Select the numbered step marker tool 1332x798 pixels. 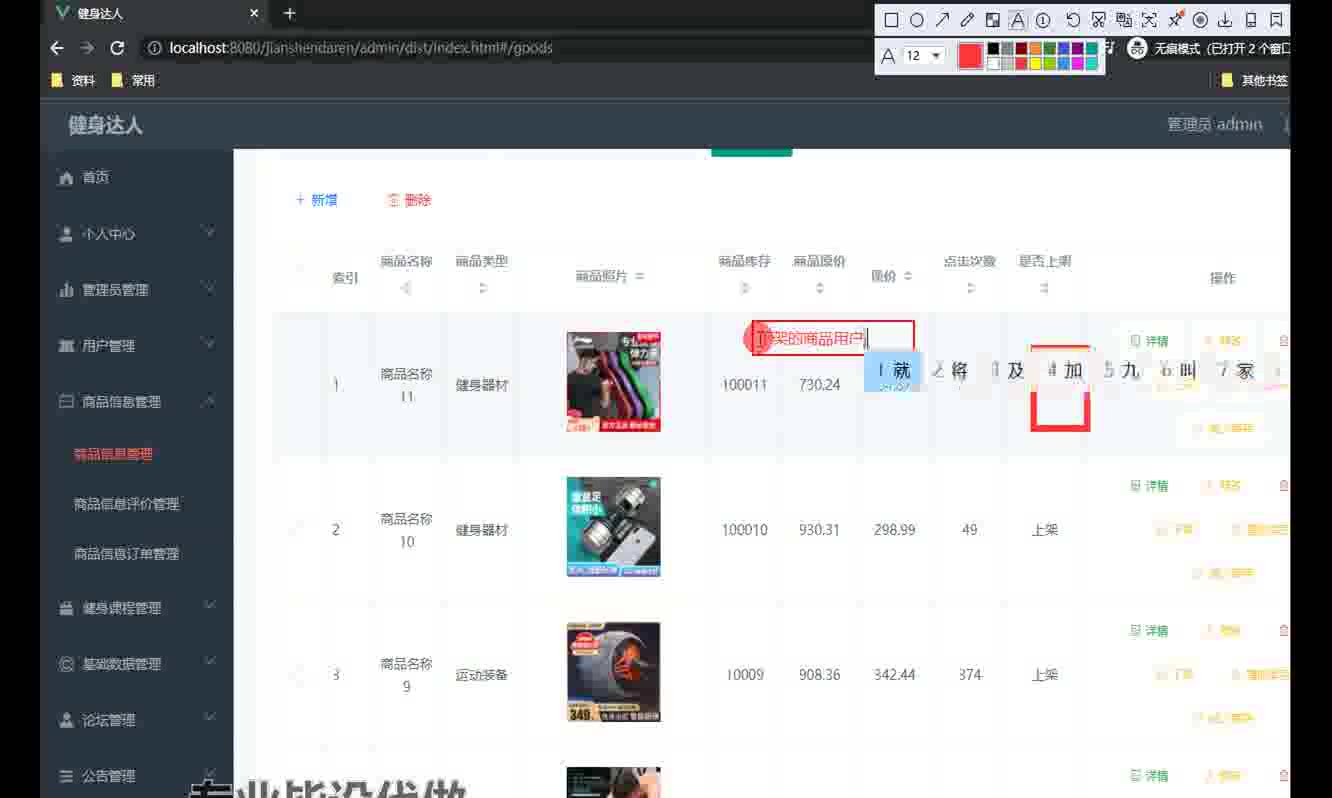pyautogui.click(x=1043, y=20)
